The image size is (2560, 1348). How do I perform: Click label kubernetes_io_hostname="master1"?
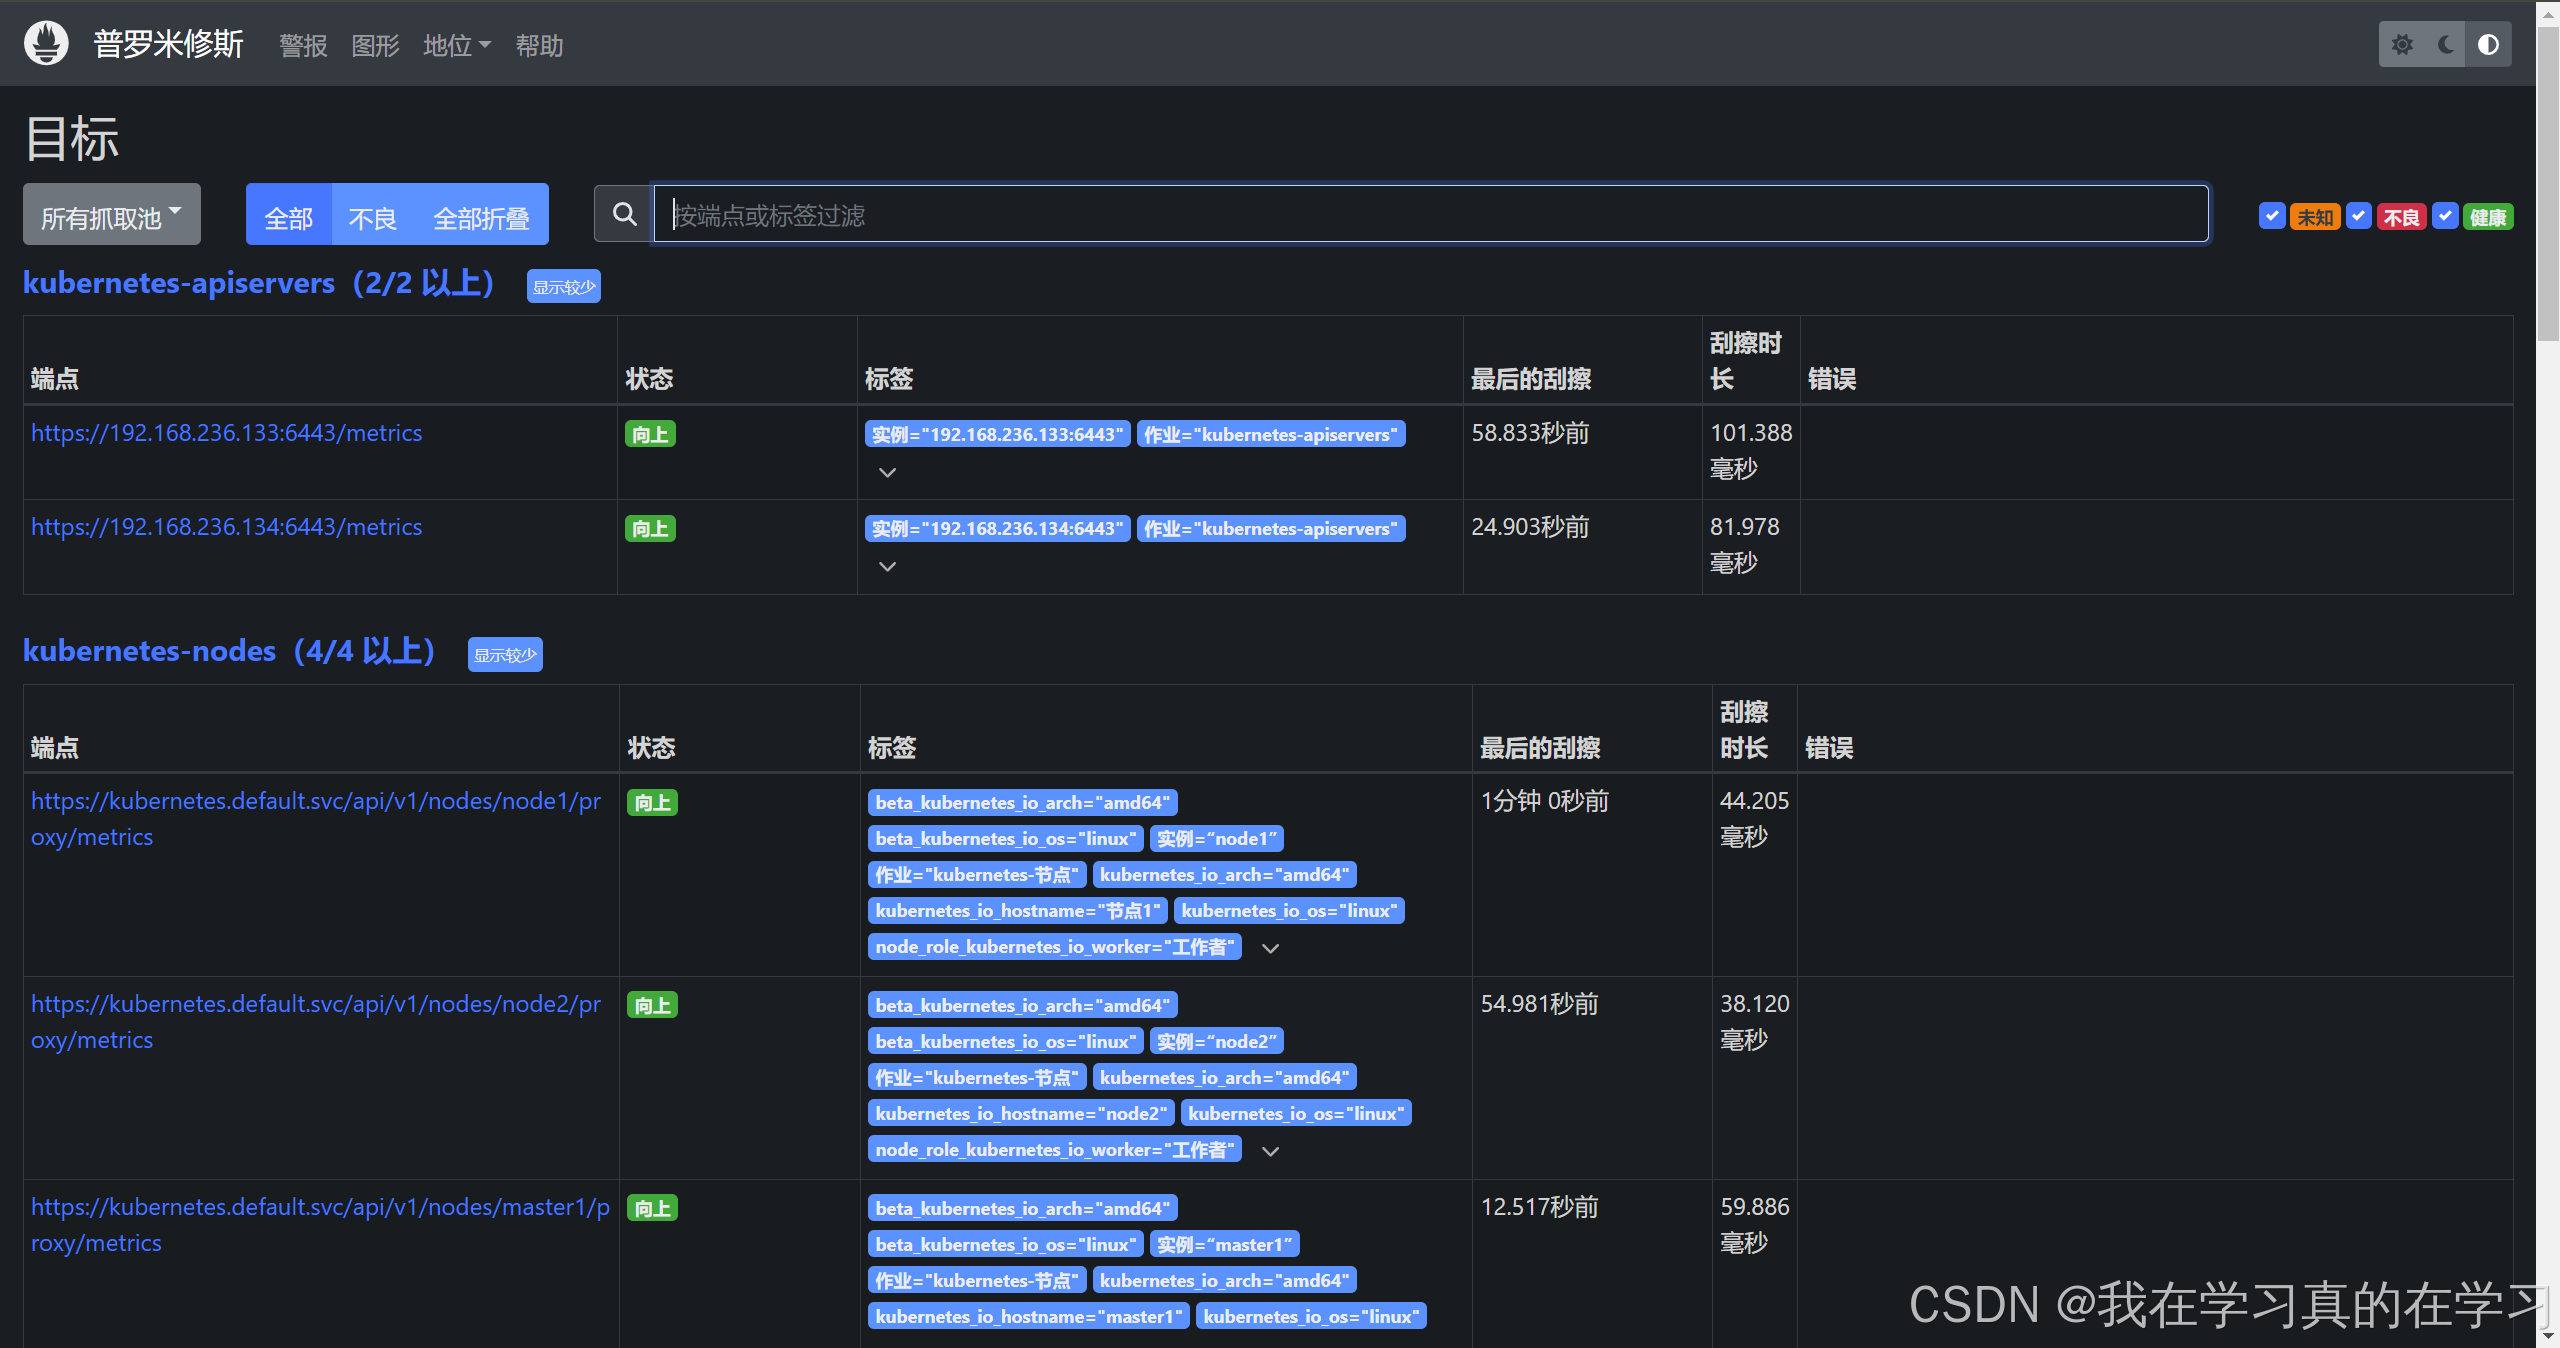click(x=1029, y=1316)
